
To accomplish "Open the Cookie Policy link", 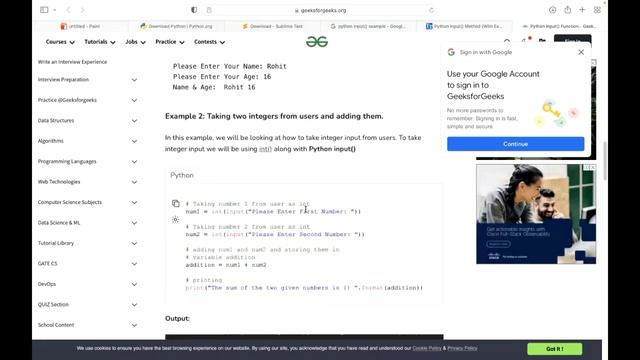I will pos(427,348).
